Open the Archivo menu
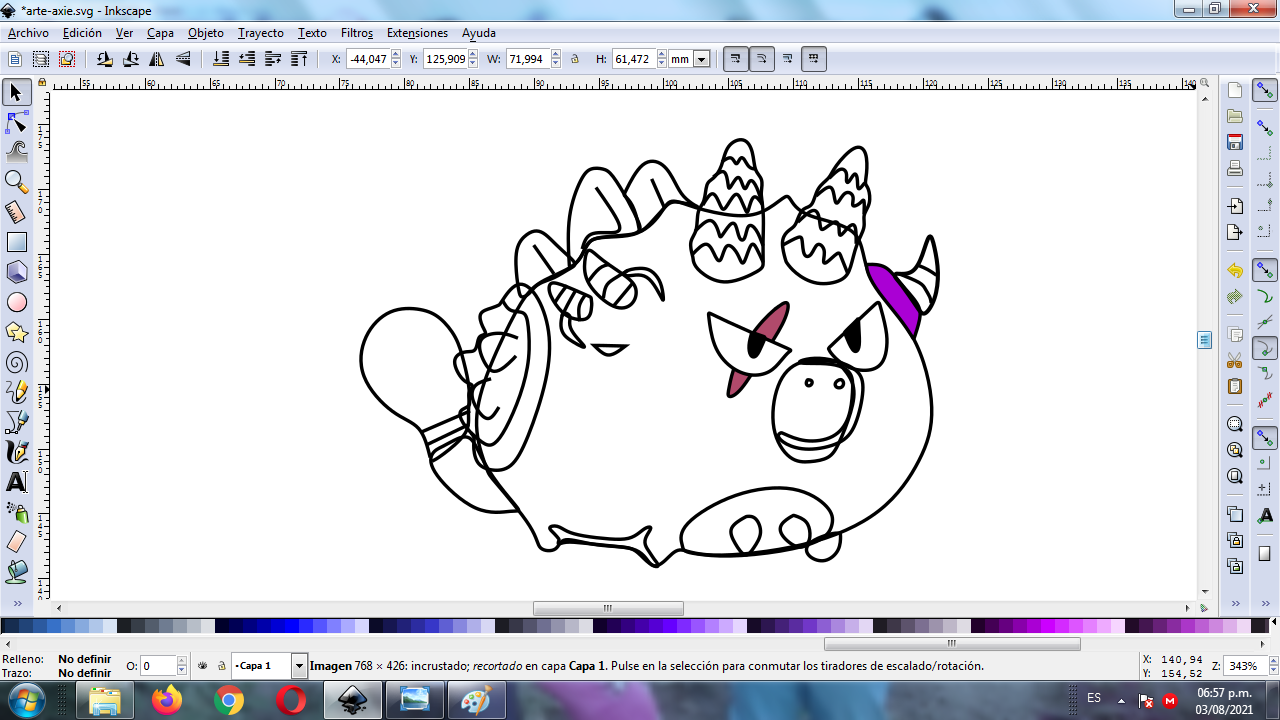This screenshot has height=720, width=1280. point(28,33)
